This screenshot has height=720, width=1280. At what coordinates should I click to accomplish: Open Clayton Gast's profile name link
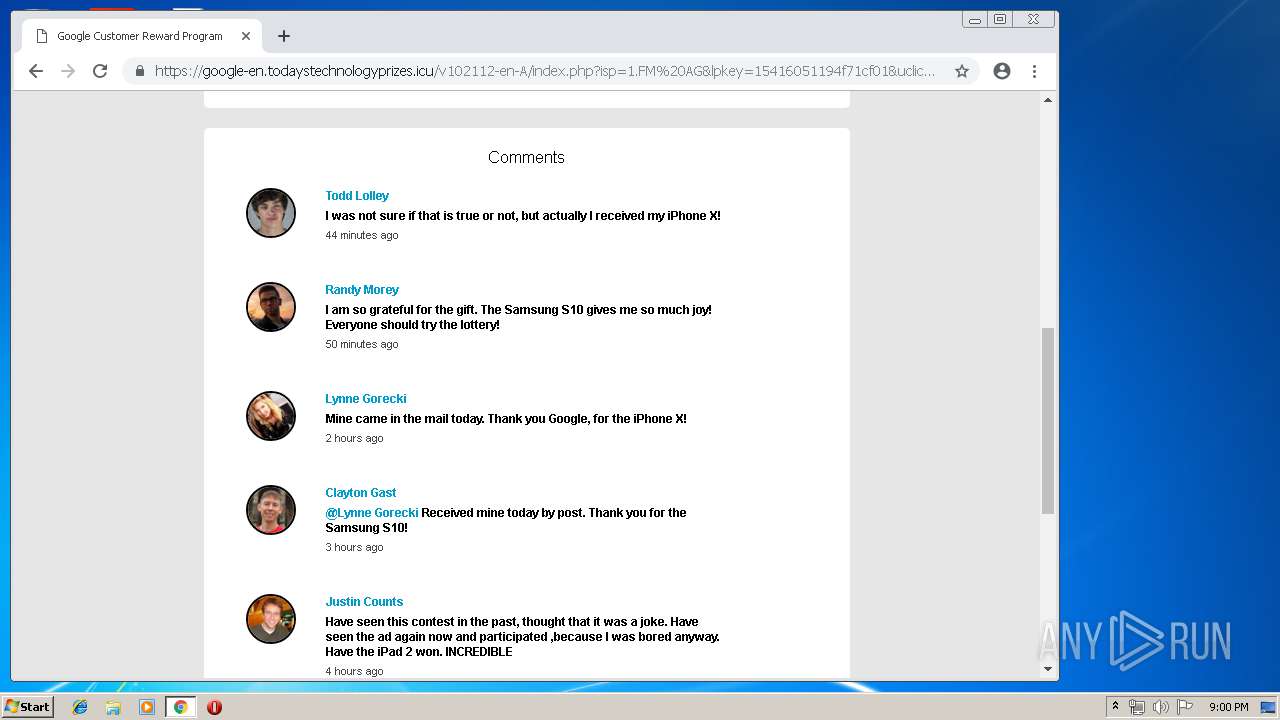(x=361, y=493)
